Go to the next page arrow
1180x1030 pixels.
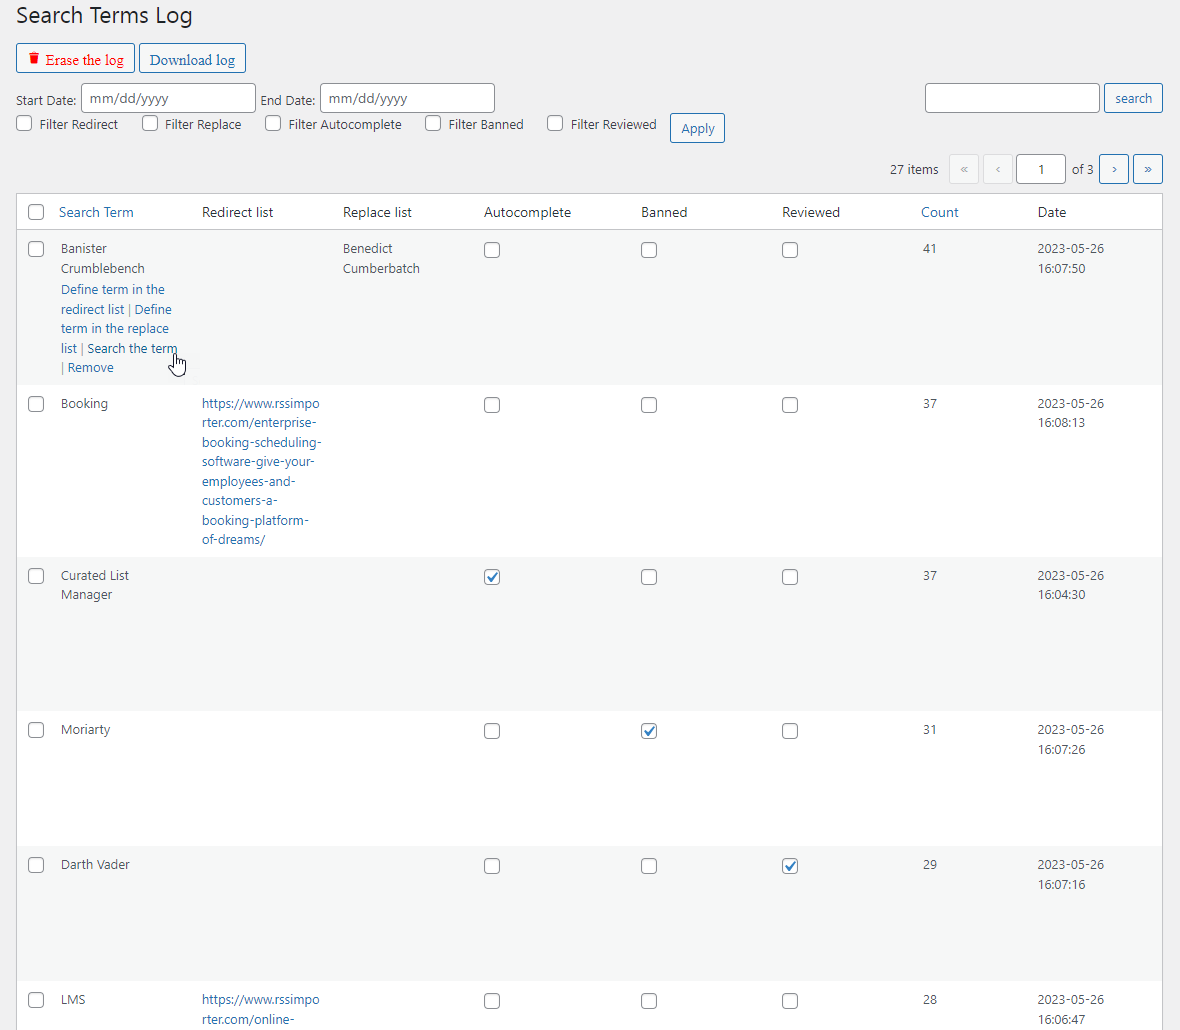tap(1113, 169)
